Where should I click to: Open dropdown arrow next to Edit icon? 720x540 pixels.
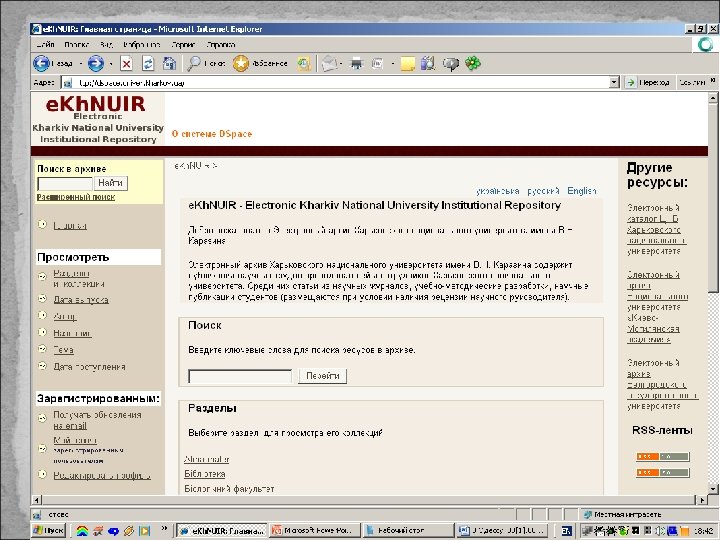coord(393,64)
